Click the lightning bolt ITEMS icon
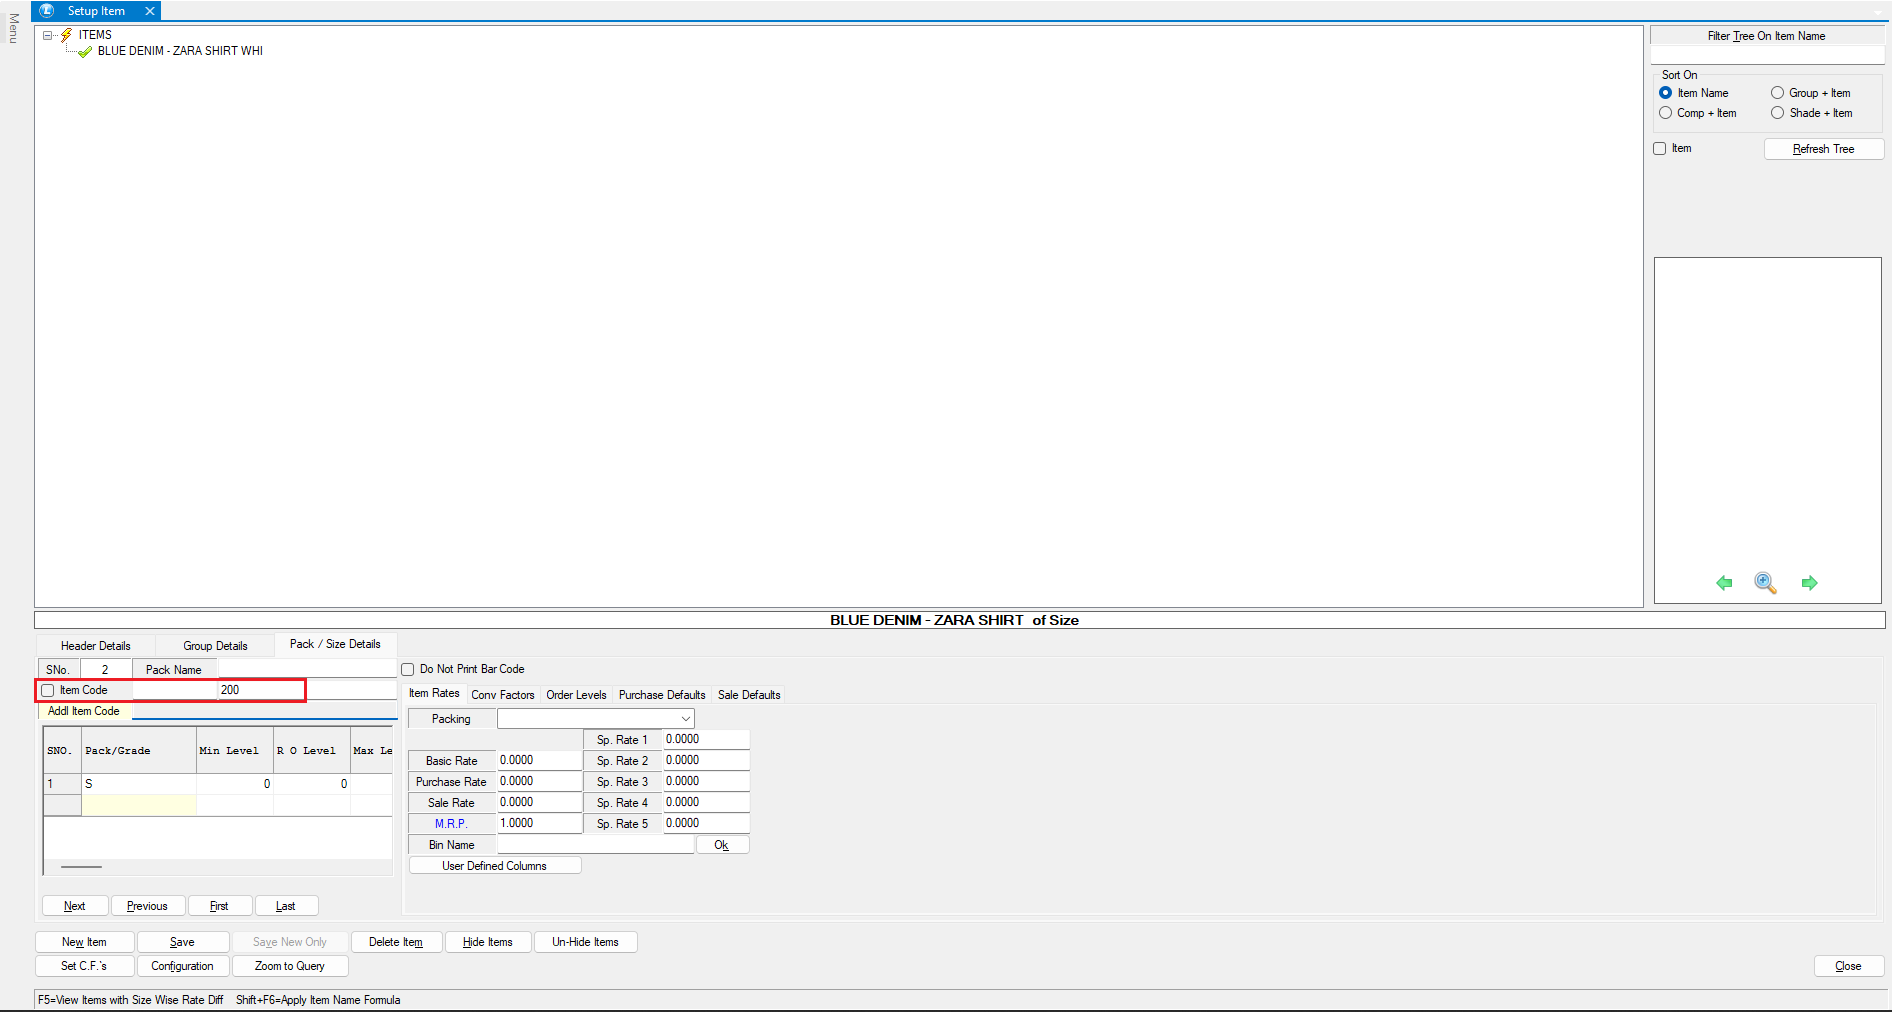The image size is (1892, 1012). point(66,35)
